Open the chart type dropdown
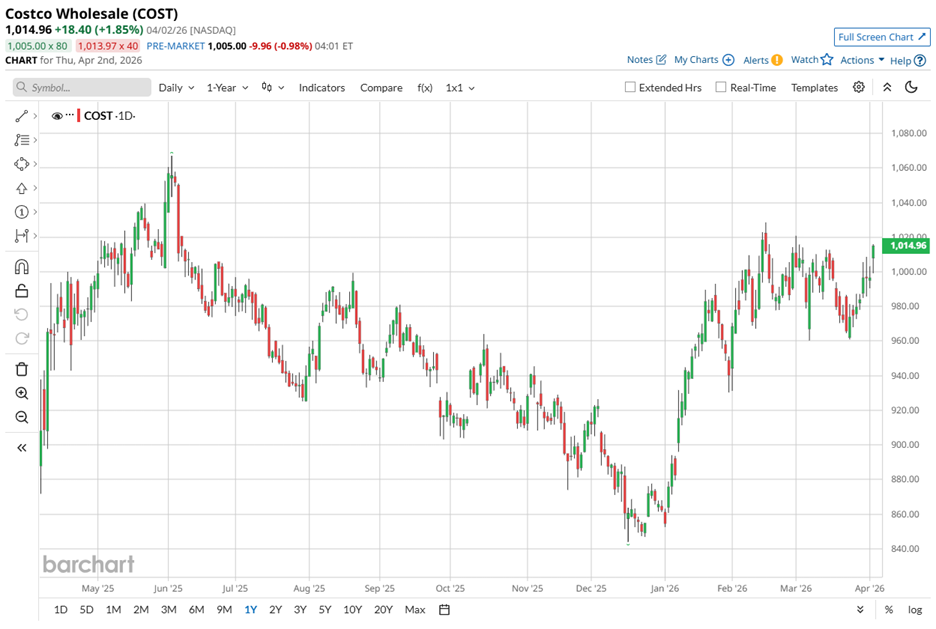 [x=272, y=88]
